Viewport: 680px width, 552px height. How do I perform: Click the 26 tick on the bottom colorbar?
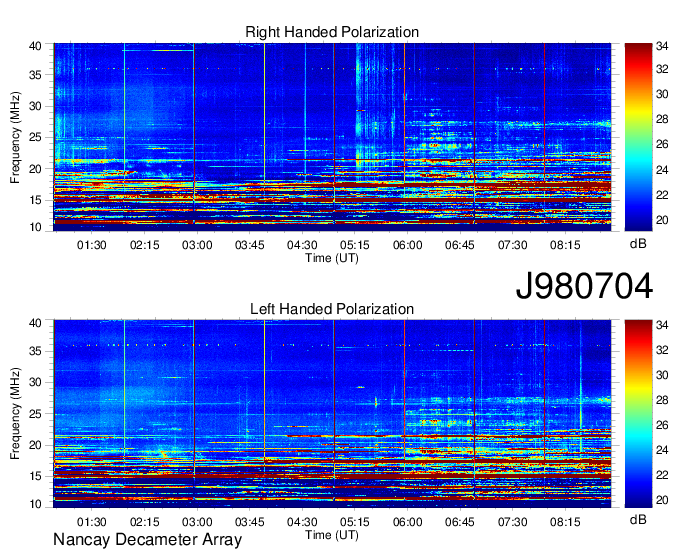click(662, 425)
